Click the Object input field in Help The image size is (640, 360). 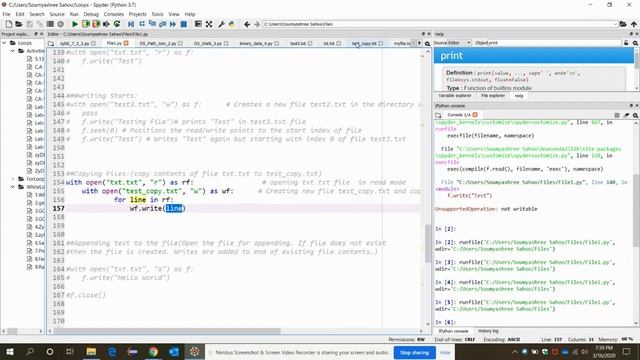(x=554, y=43)
